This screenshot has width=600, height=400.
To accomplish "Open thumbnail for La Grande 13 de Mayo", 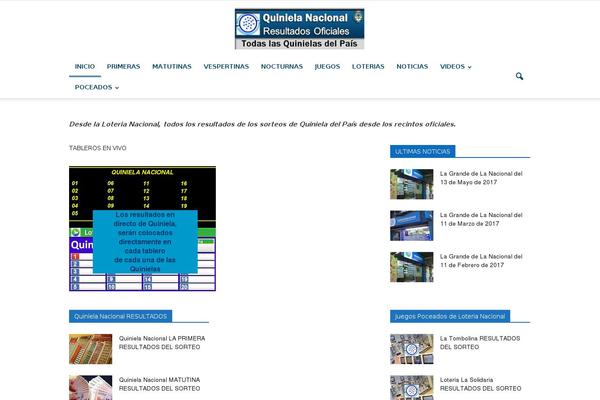I will 412,184.
